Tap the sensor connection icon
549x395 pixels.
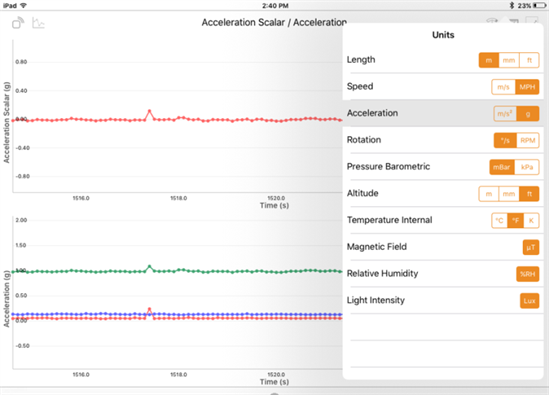click(18, 23)
